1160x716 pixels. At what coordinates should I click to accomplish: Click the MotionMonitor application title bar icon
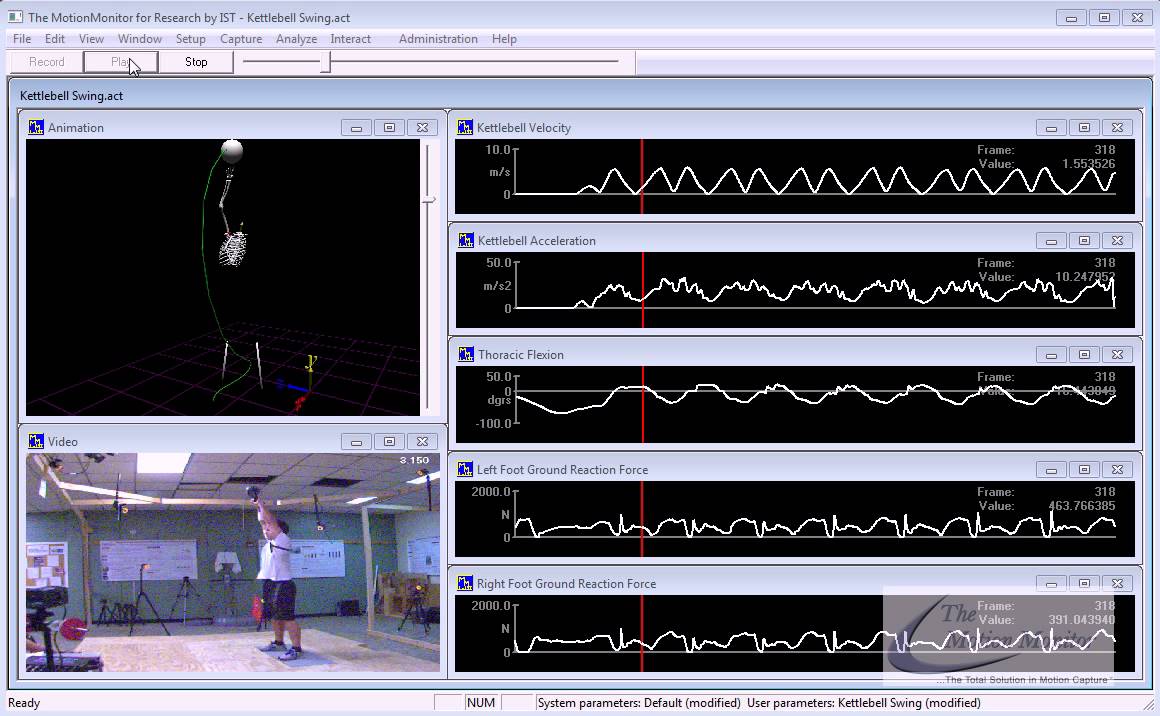click(x=15, y=16)
